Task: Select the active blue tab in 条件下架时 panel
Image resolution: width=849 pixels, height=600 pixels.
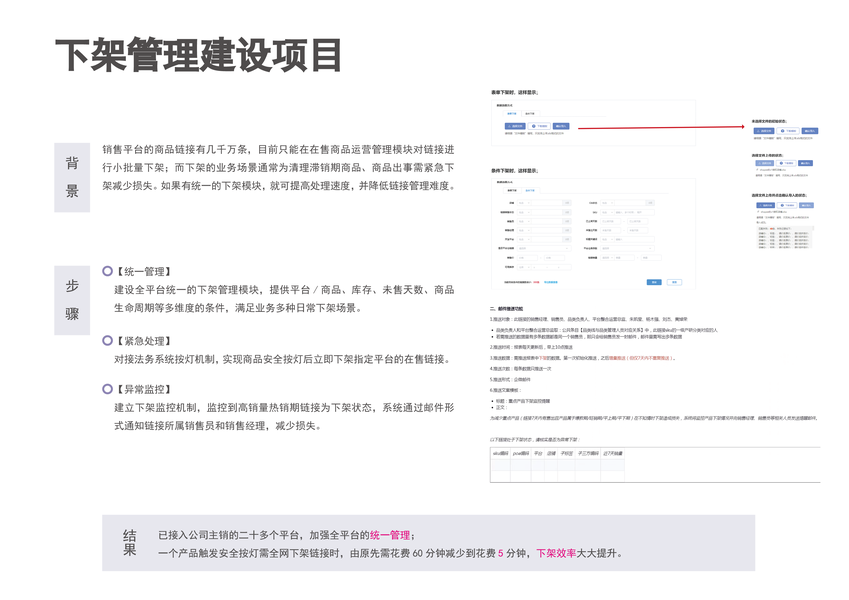Action: click(x=530, y=191)
